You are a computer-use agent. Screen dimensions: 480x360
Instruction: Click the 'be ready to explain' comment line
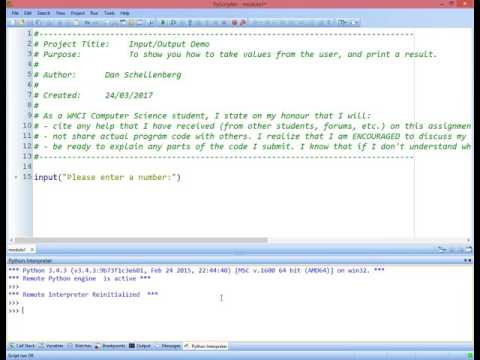pyautogui.click(x=253, y=147)
